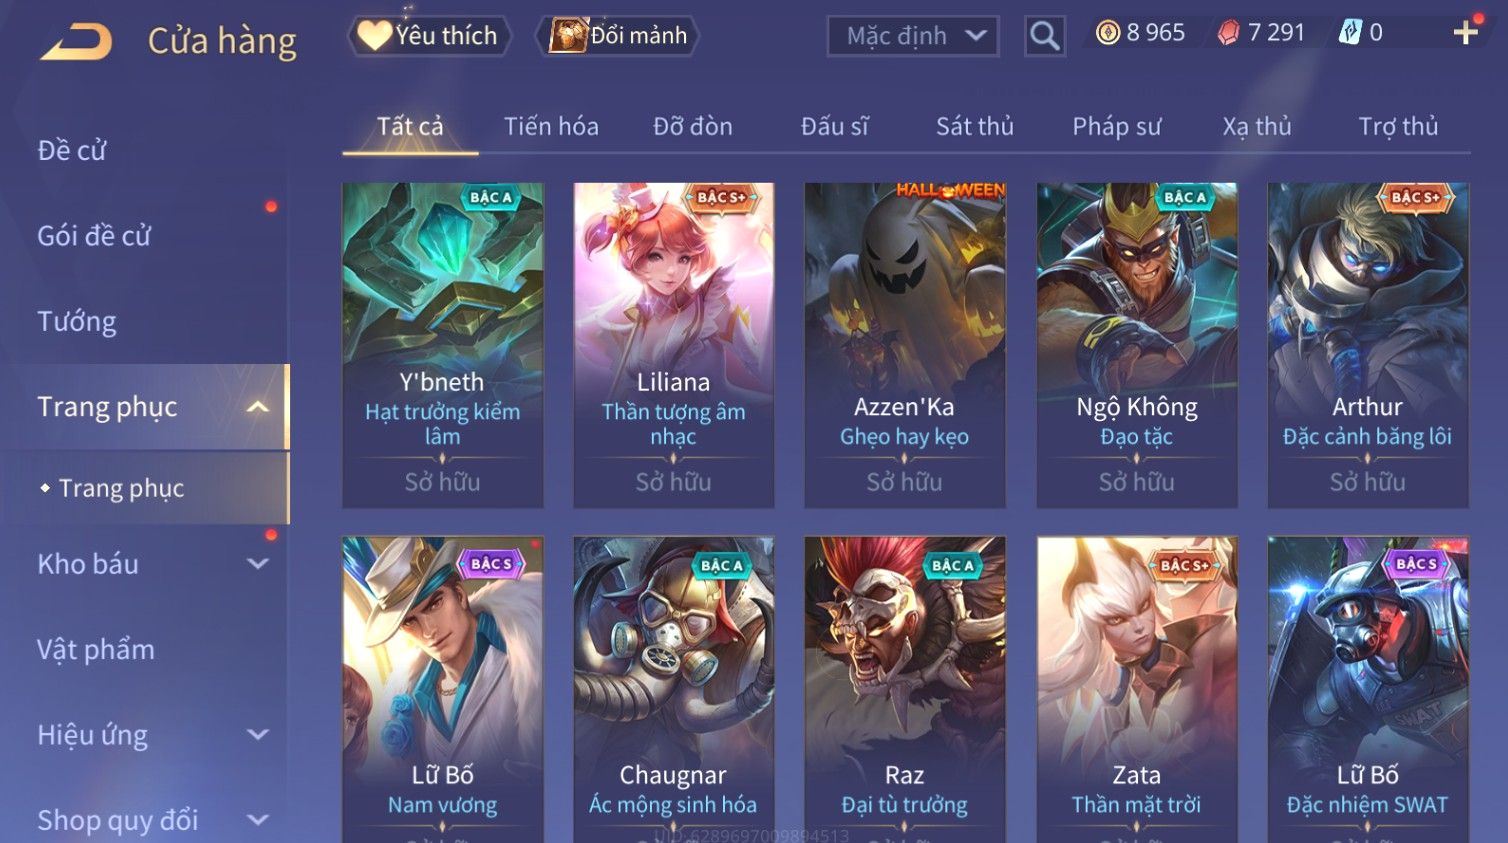Image resolution: width=1508 pixels, height=843 pixels.
Task: Select the Zata Thần mặt trời skin card
Action: (x=1137, y=689)
